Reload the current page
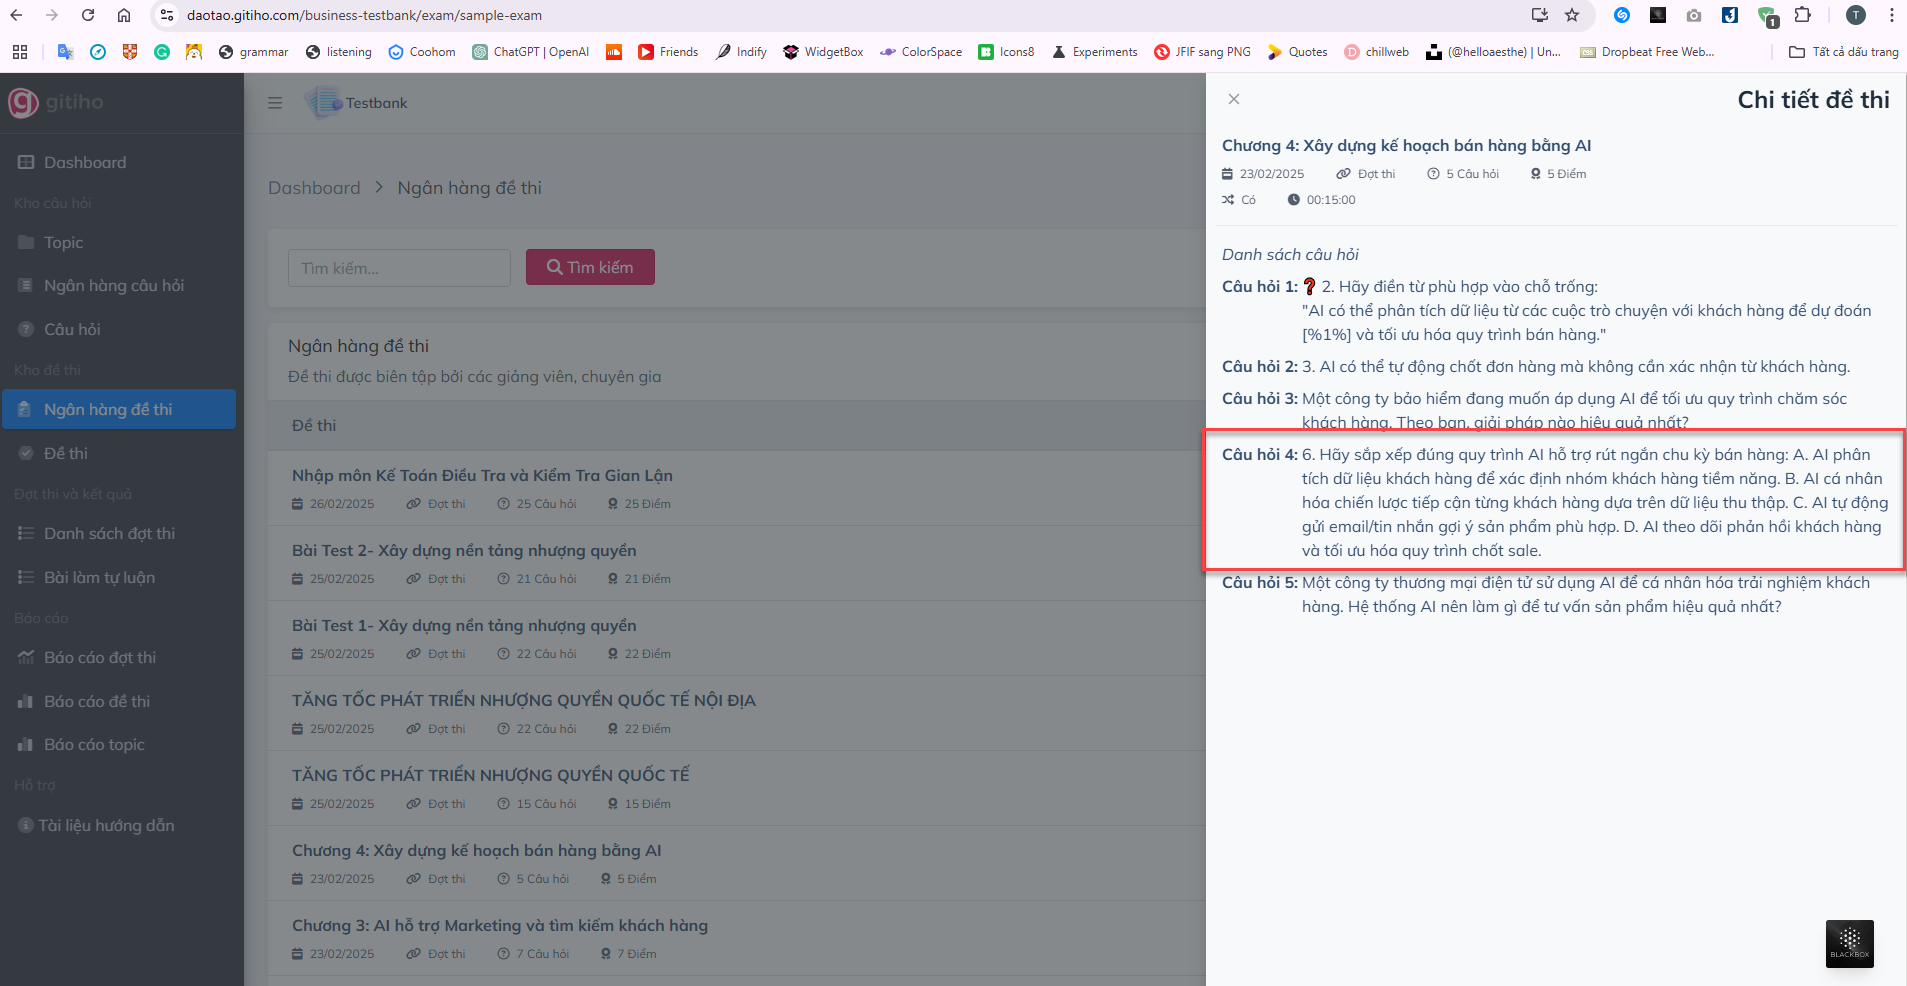Screen dimensions: 1907x986 tap(88, 15)
